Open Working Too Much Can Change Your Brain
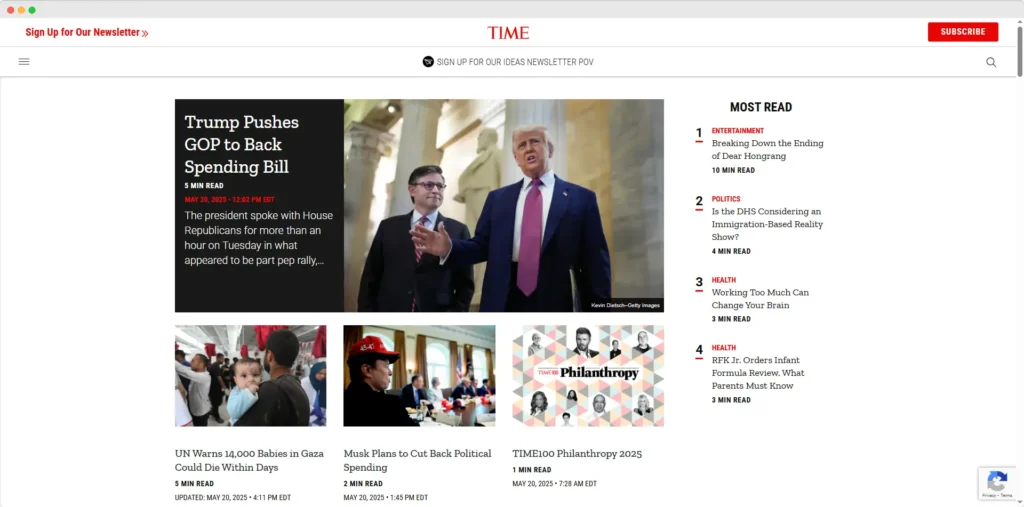This screenshot has height=507, width=1024. [x=760, y=299]
